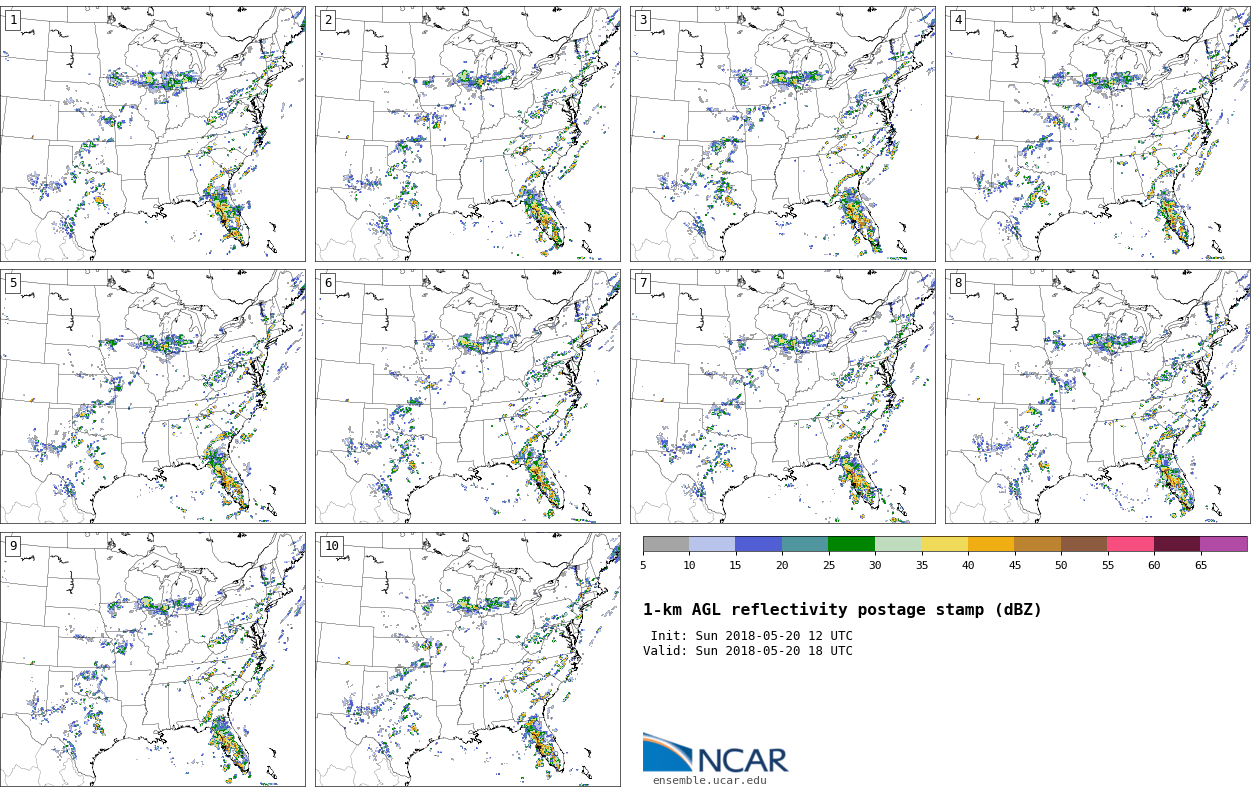
Task: Choose the member 3 postage stamp map
Action: (x=783, y=134)
